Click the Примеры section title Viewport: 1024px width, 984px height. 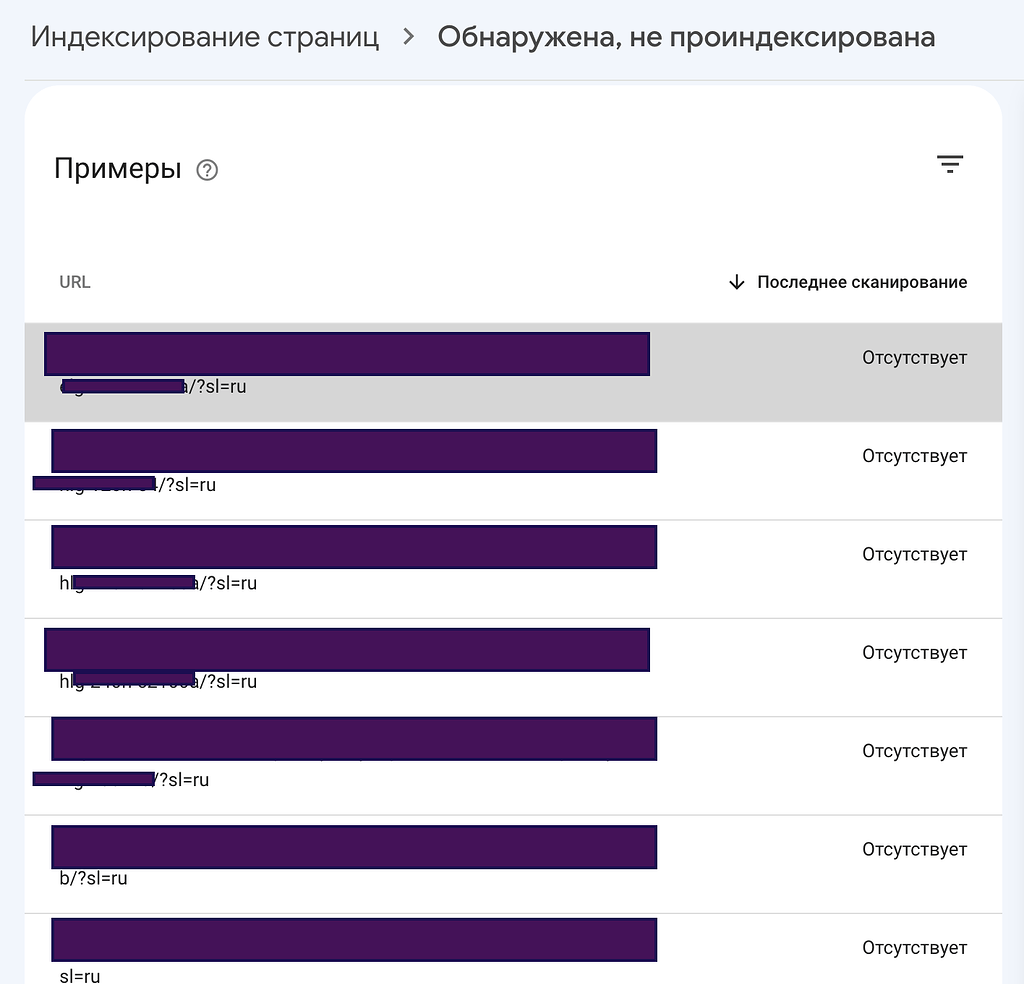(x=118, y=168)
